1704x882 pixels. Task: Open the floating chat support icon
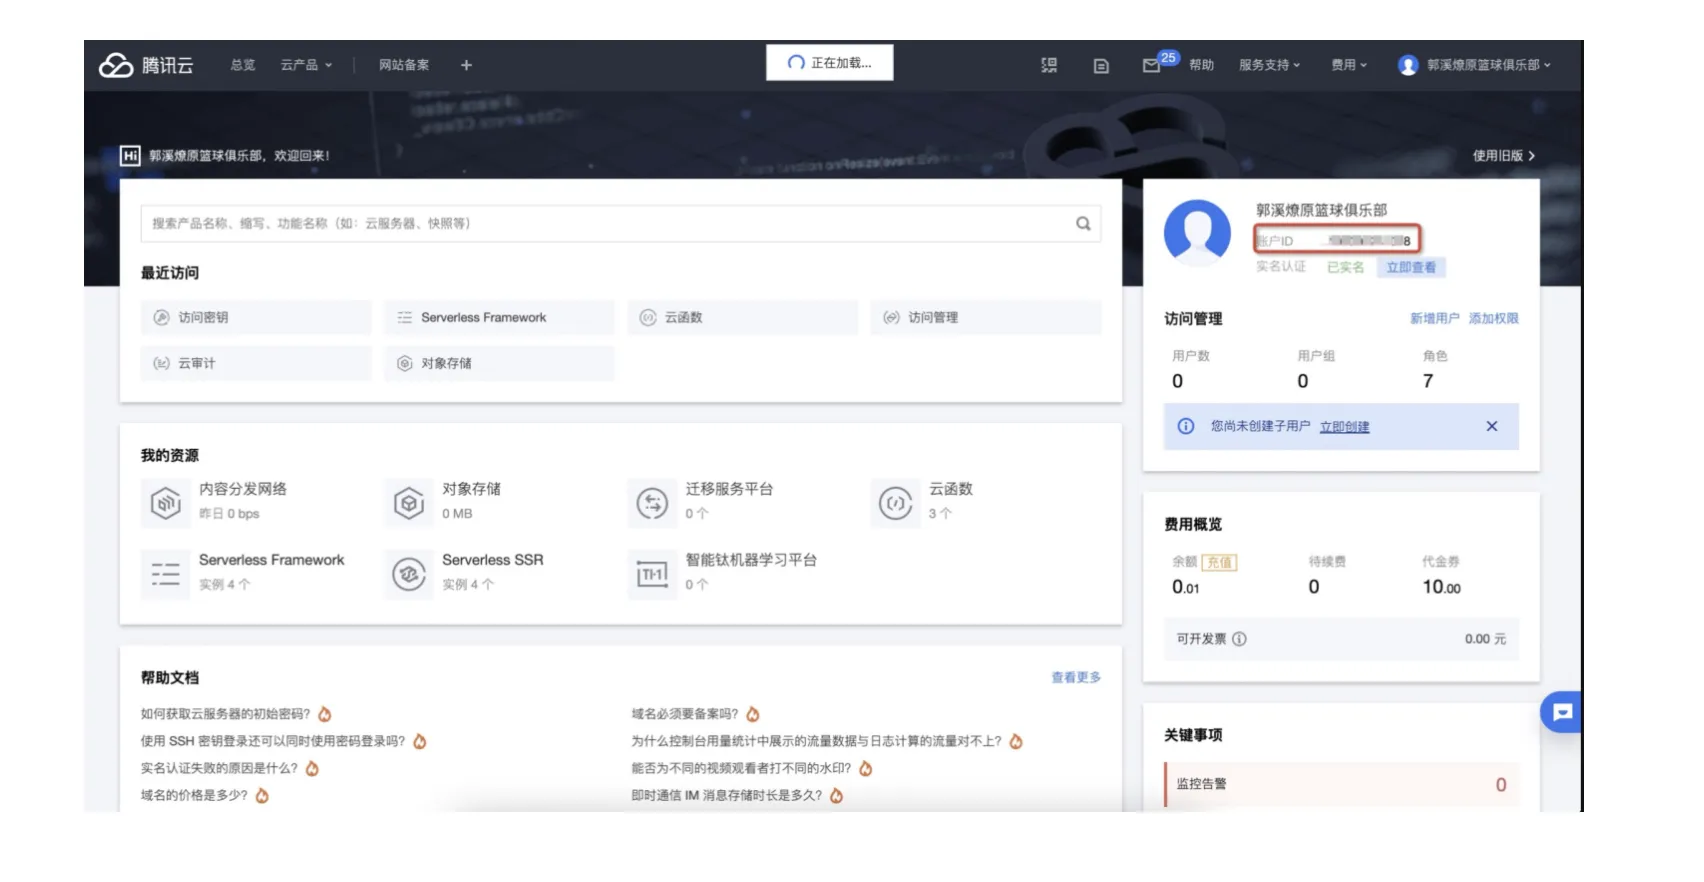click(x=1562, y=712)
